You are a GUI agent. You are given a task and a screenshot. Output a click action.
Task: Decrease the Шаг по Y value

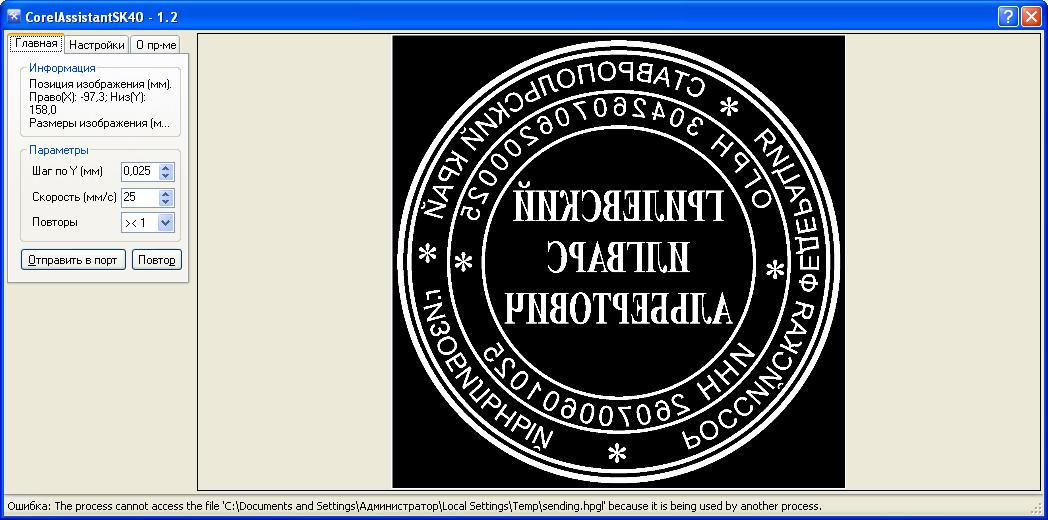click(x=166, y=176)
